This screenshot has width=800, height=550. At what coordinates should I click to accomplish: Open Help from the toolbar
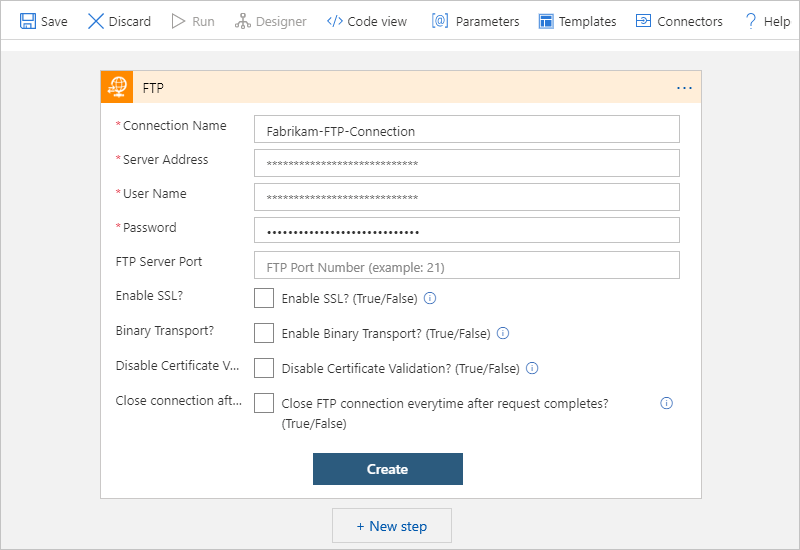pos(766,21)
